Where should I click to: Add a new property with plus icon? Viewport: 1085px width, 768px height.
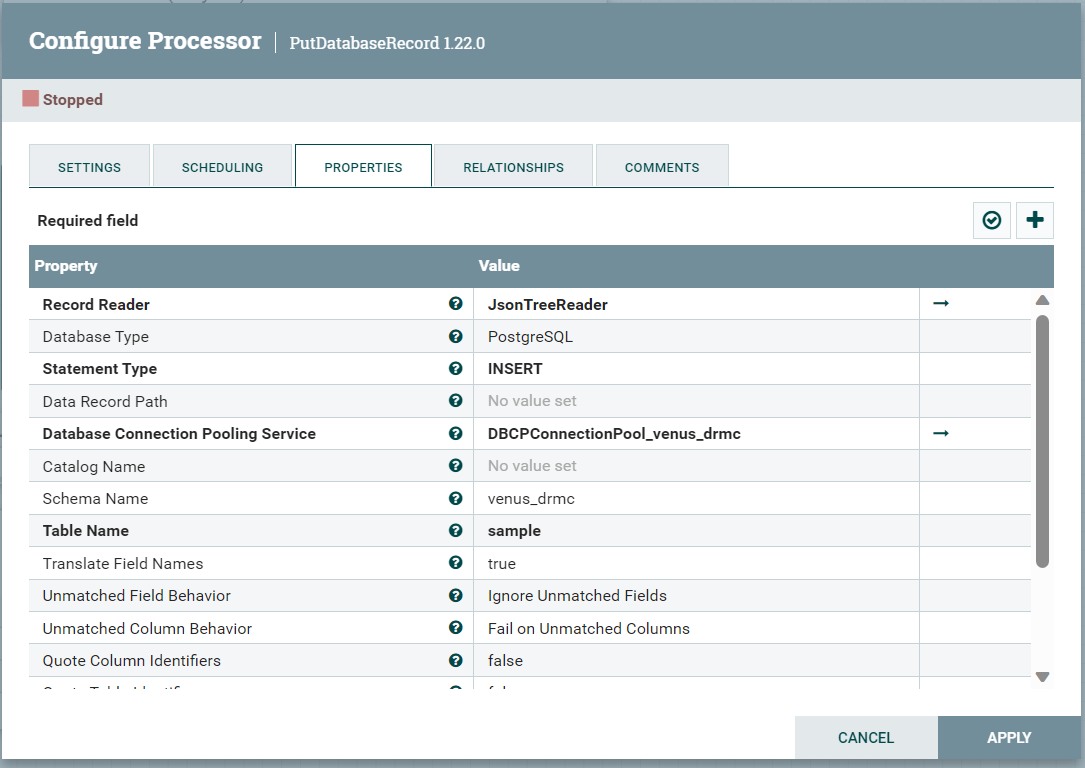click(x=1034, y=220)
